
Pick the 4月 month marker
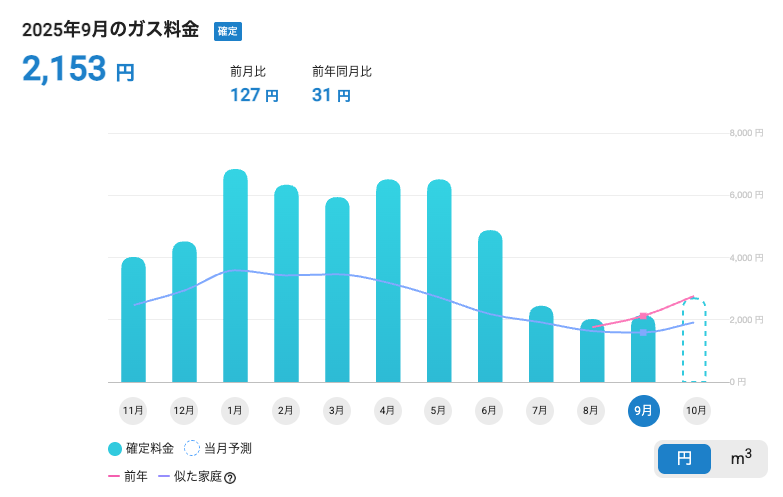point(388,410)
